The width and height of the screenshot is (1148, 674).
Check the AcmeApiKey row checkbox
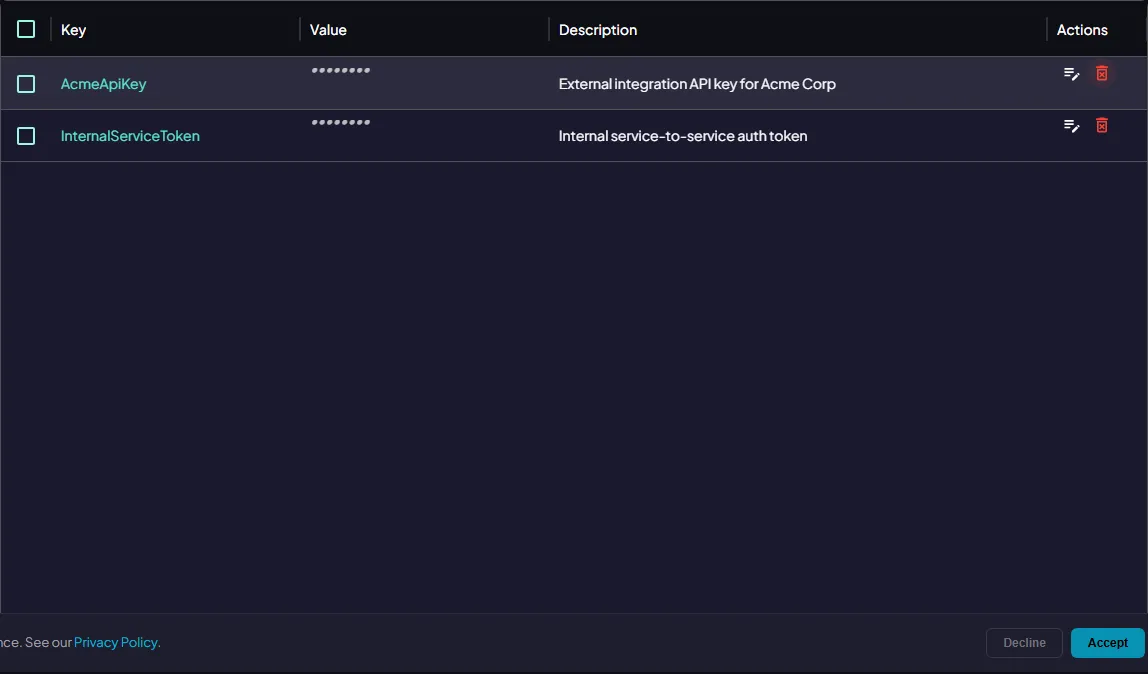coord(26,84)
